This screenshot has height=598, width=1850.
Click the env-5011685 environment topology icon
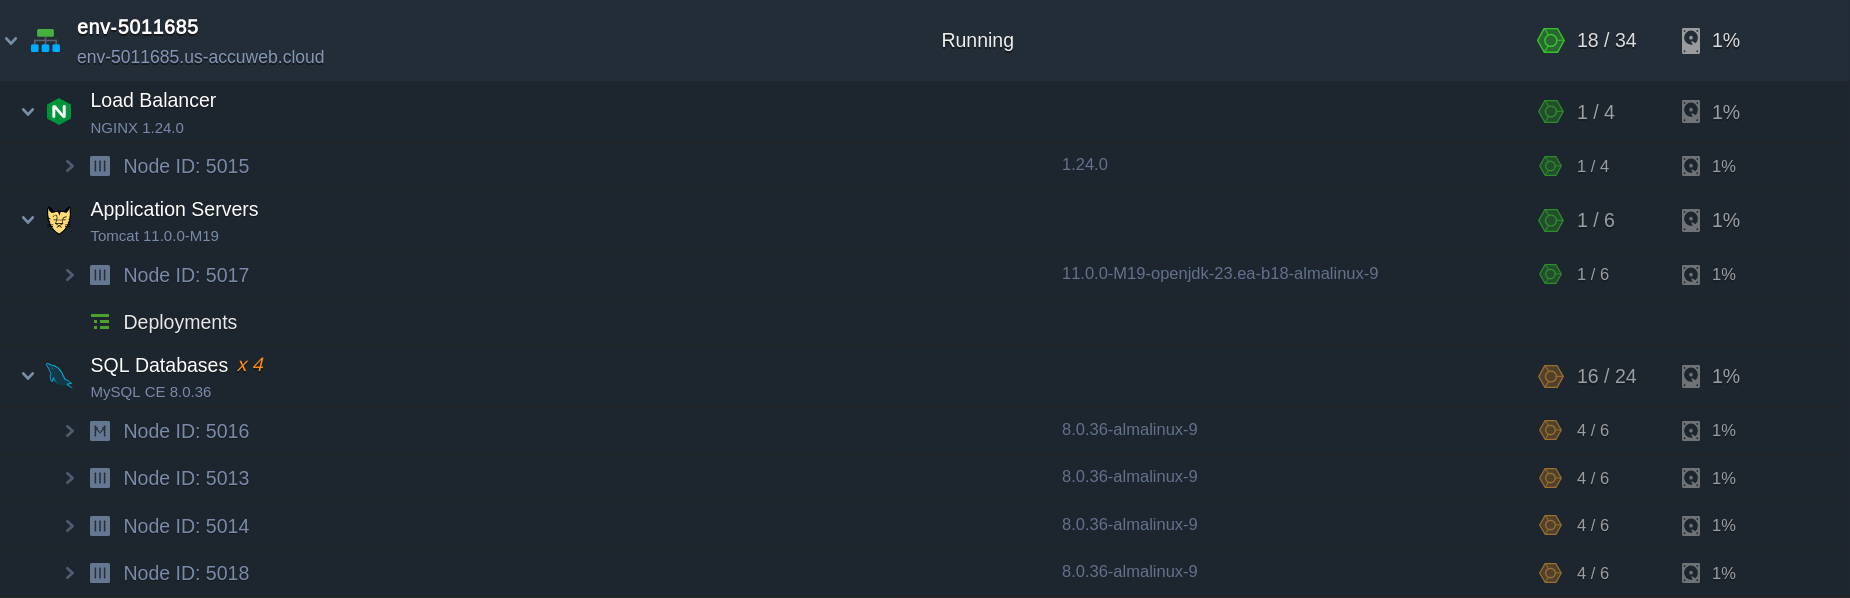click(x=45, y=41)
